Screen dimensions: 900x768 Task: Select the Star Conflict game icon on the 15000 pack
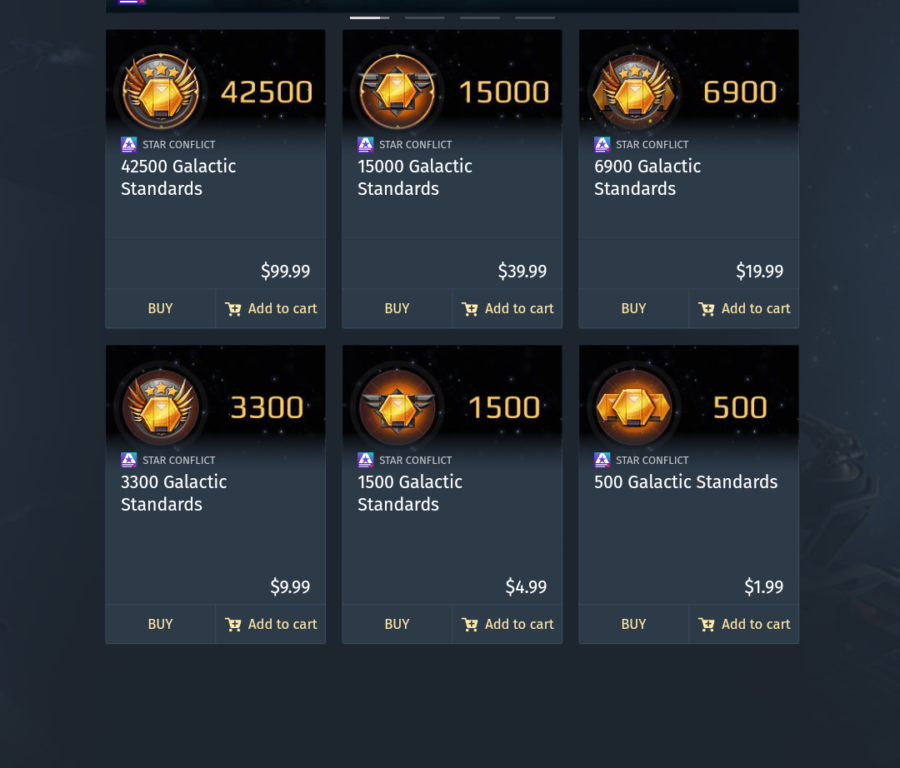(x=364, y=144)
